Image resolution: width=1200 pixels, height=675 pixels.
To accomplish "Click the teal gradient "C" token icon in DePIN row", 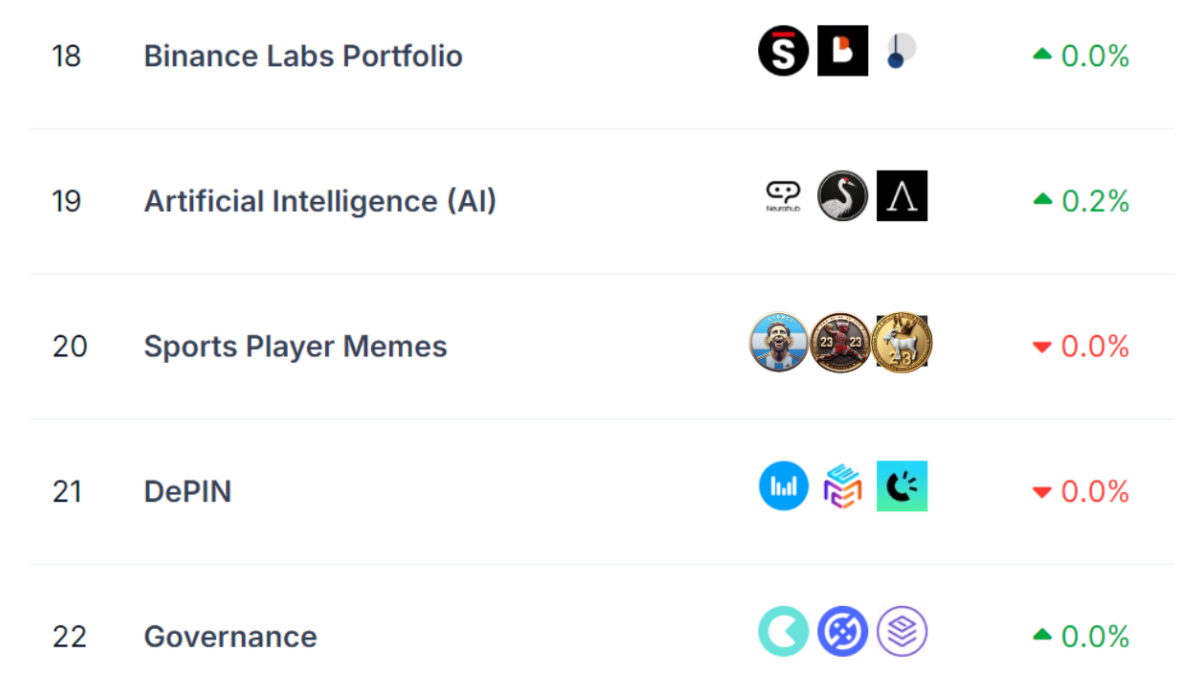I will pos(901,486).
